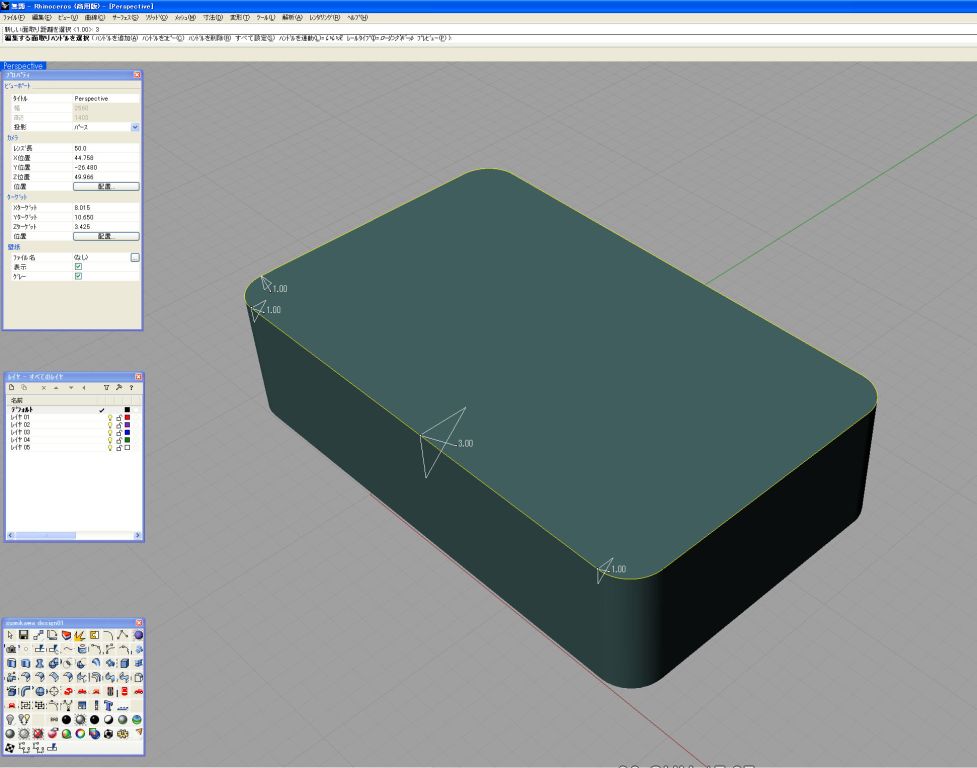Select the arrow pointer tool in the toolbar
The height and width of the screenshot is (768, 977).
10,635
